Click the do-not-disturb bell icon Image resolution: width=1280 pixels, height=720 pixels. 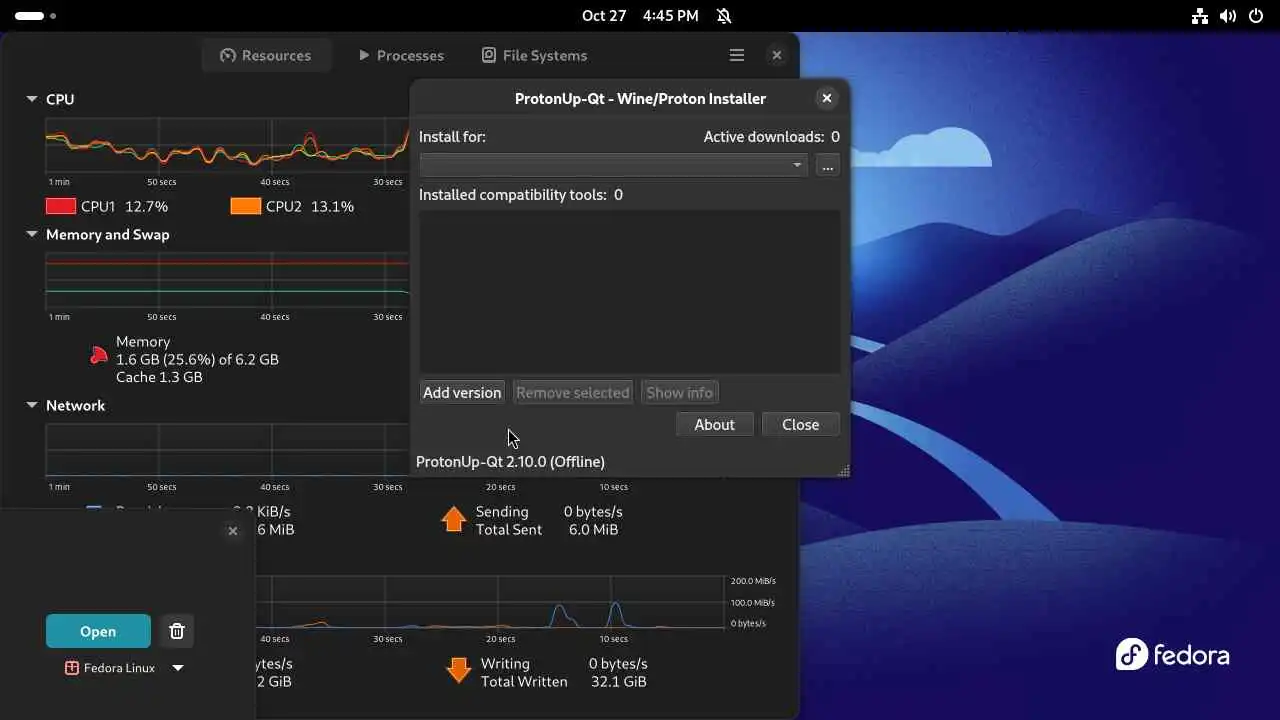724,16
